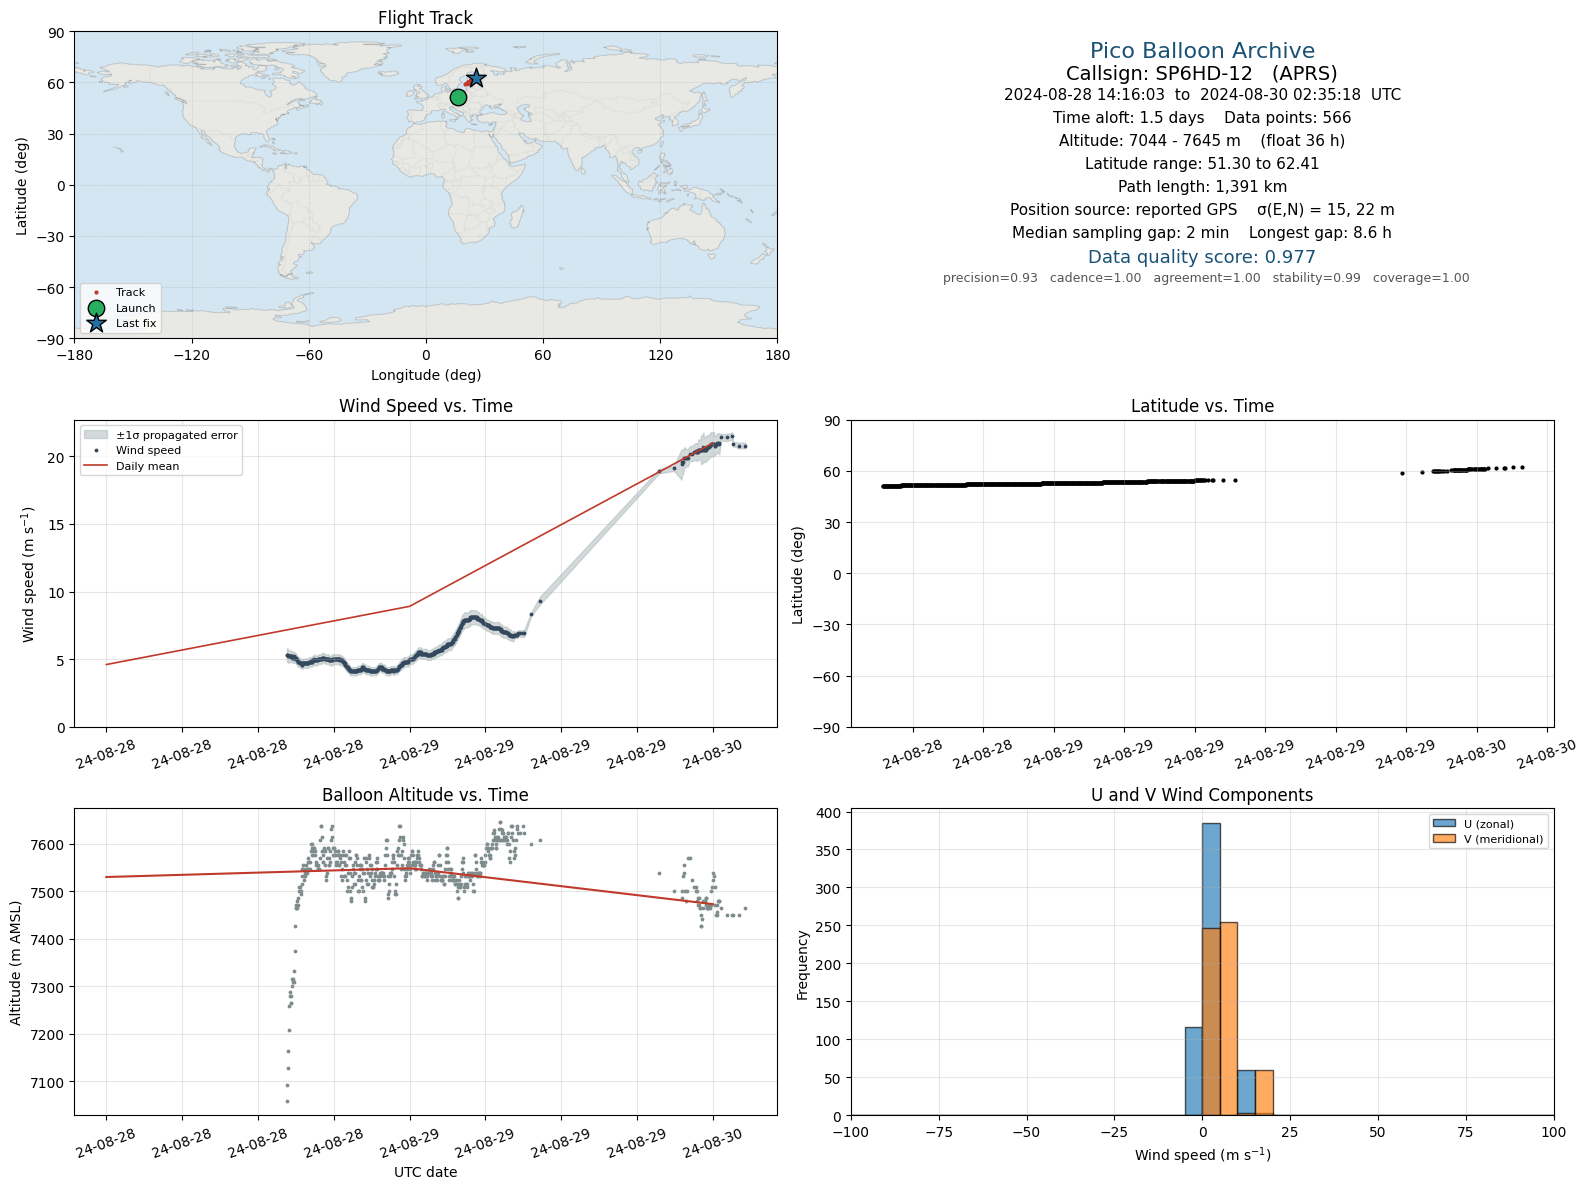Click the U (zonal) legend swatch

(1444, 824)
